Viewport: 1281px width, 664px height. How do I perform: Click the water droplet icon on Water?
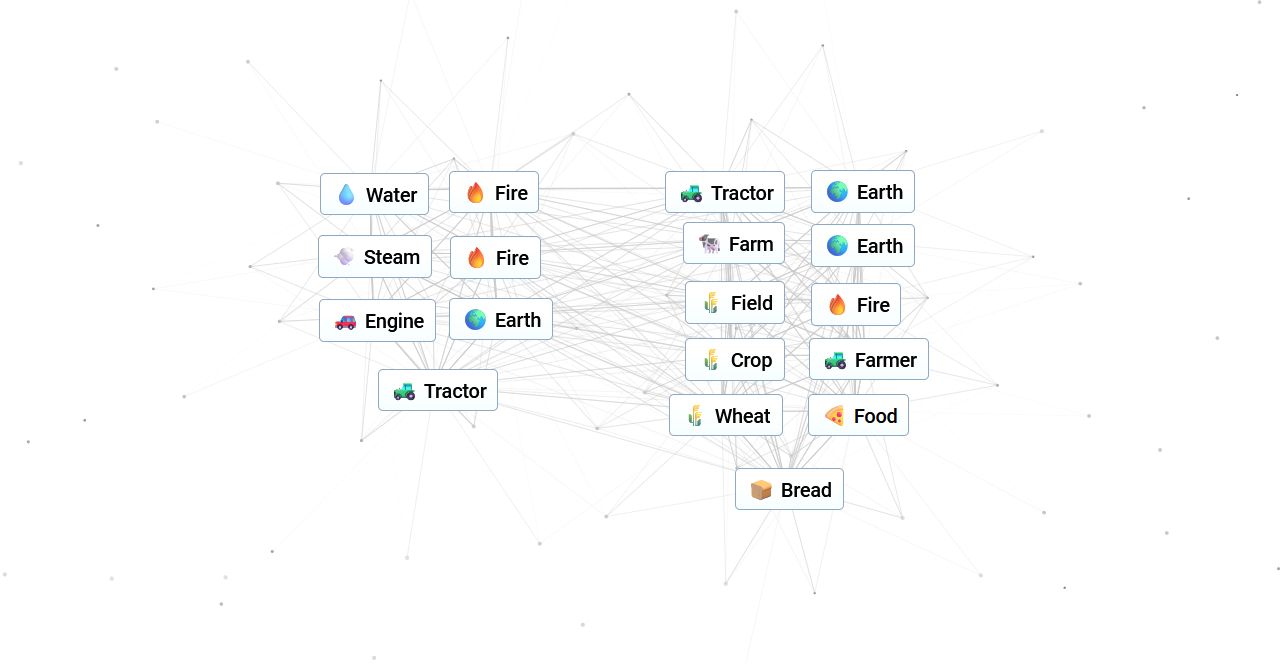pyautogui.click(x=346, y=195)
